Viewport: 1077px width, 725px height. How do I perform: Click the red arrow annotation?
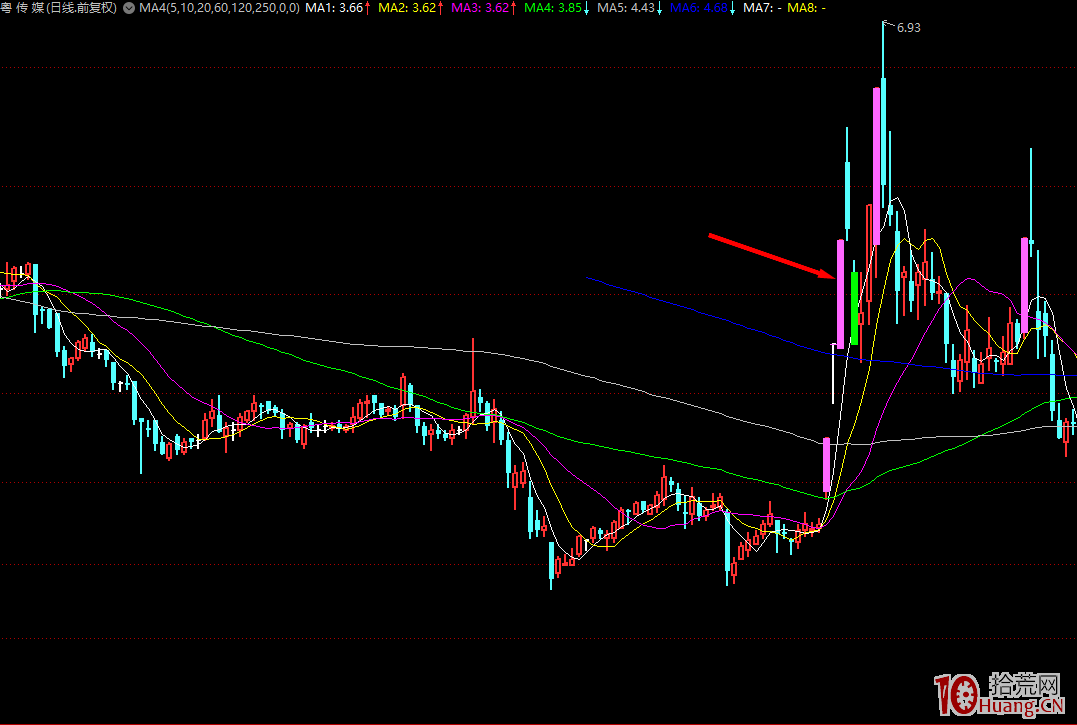(x=770, y=256)
